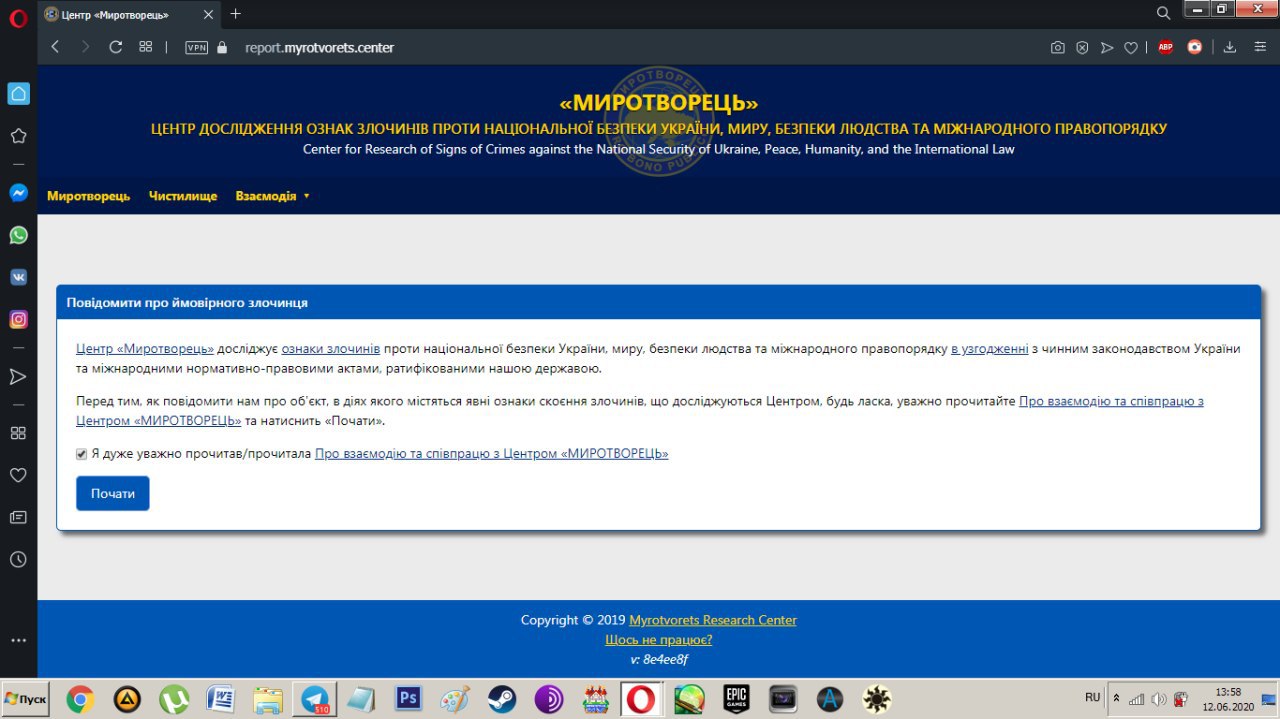
Task: Follow the Центр «Миротворець» link
Action: tap(145, 348)
